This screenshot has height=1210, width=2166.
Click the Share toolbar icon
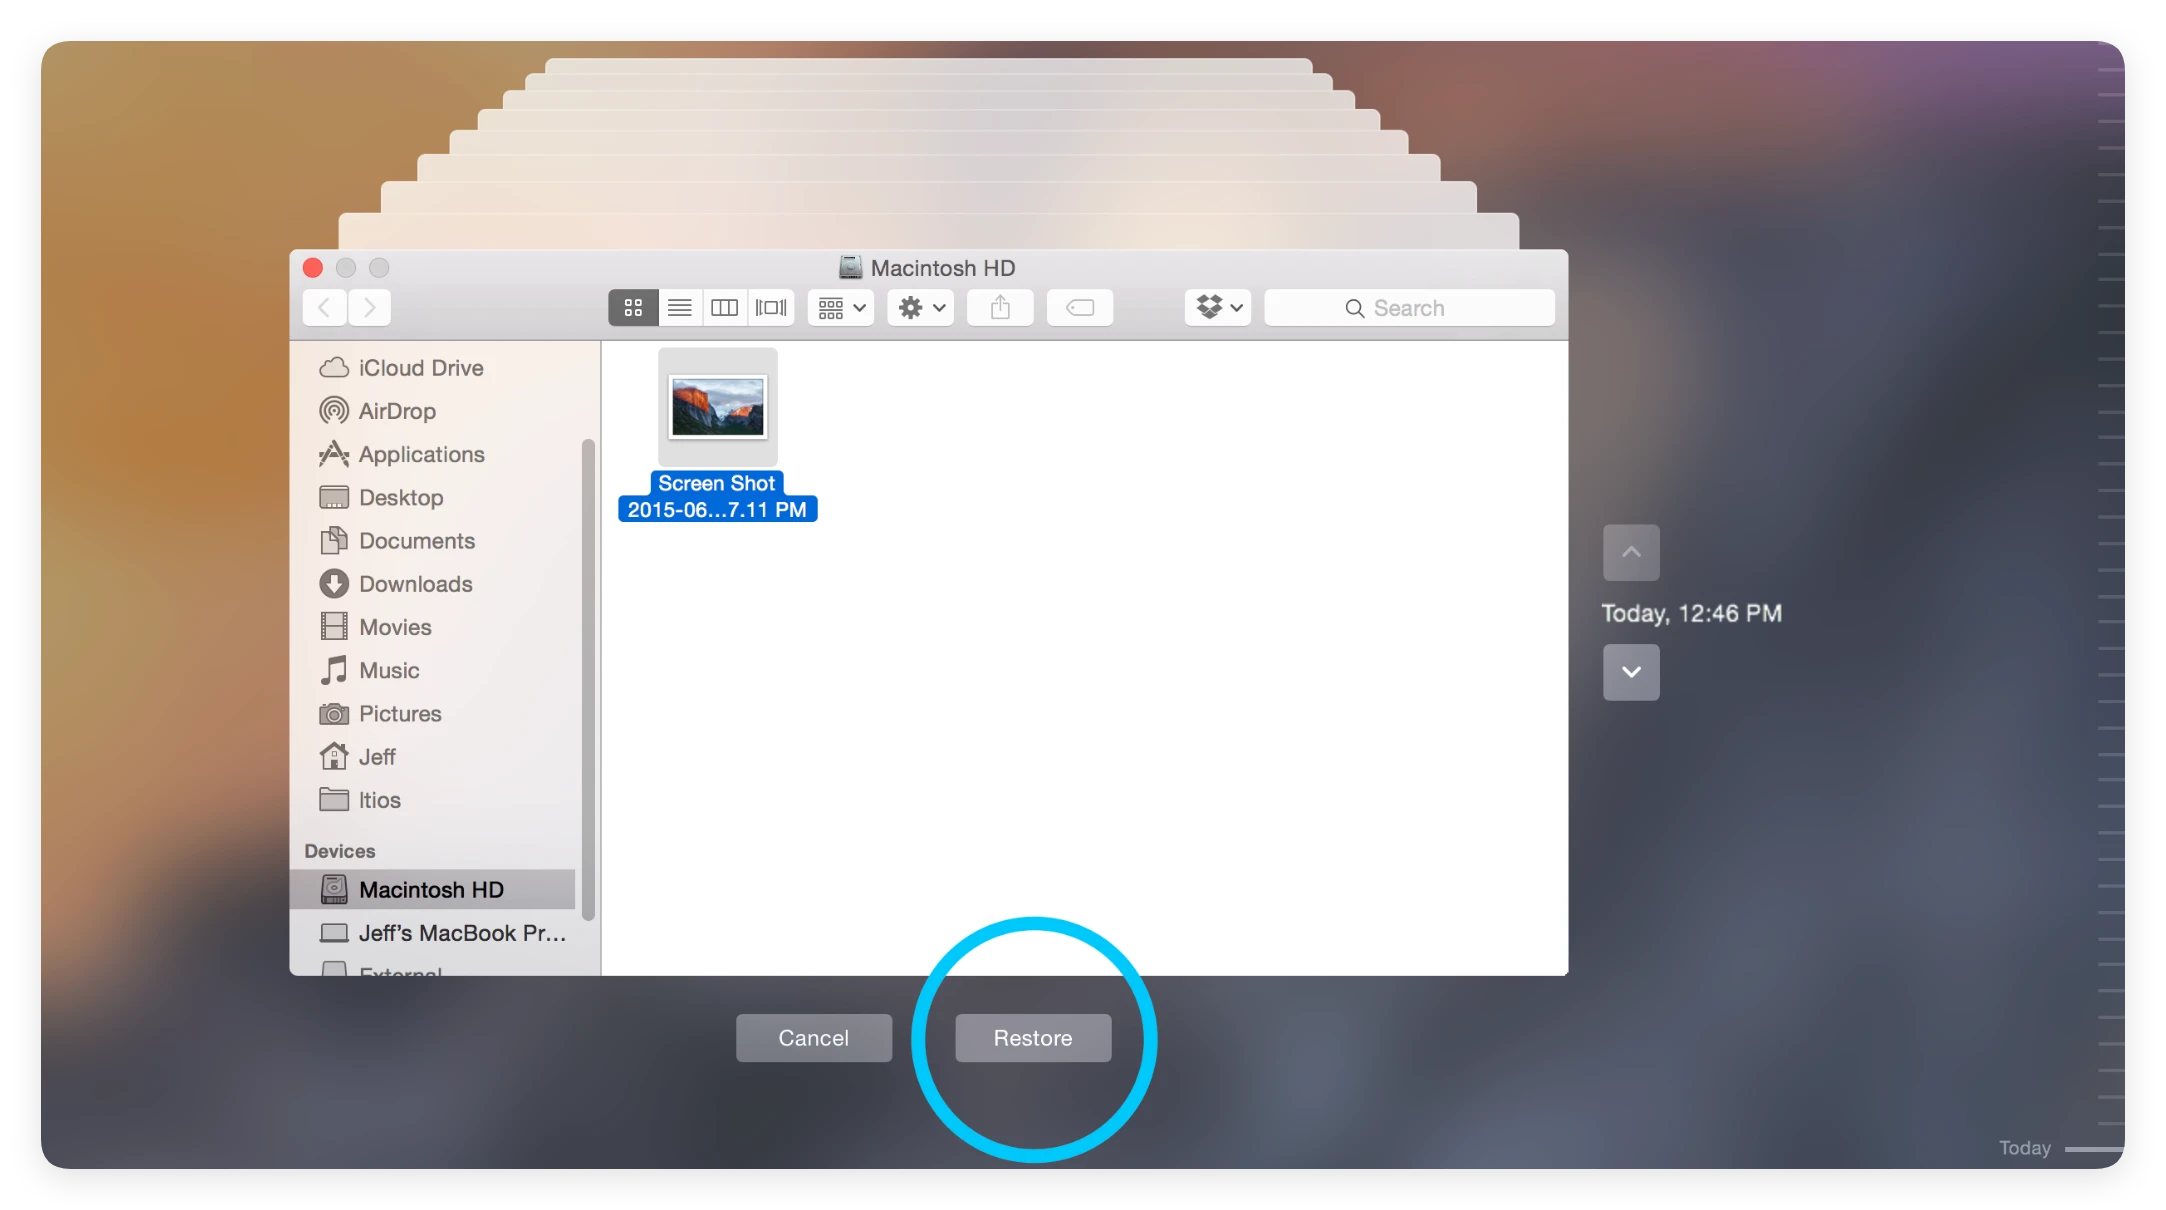click(1000, 308)
